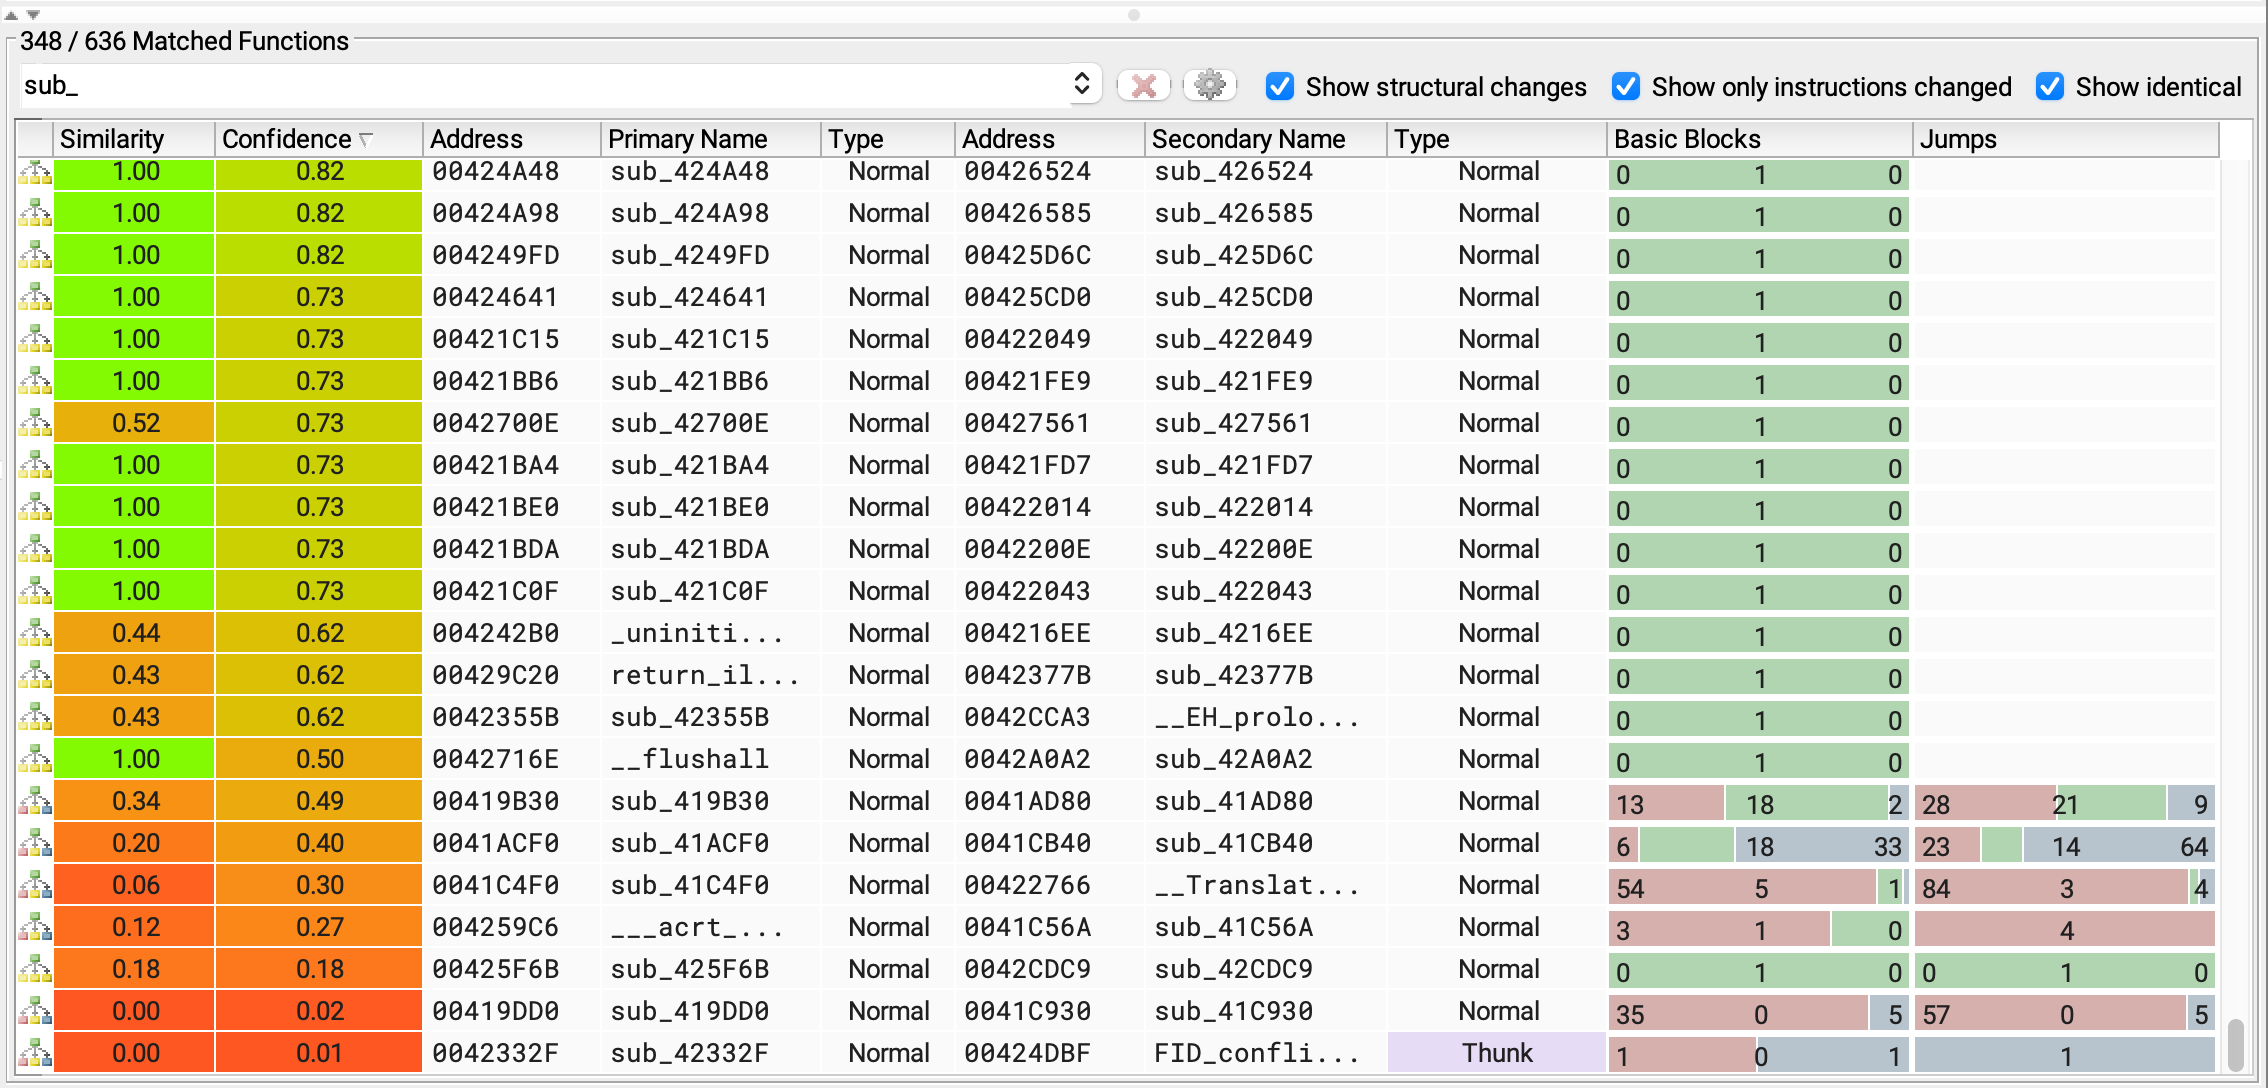2268x1088 pixels.
Task: Click the row icon beside sub_42700E
Action: coord(35,424)
